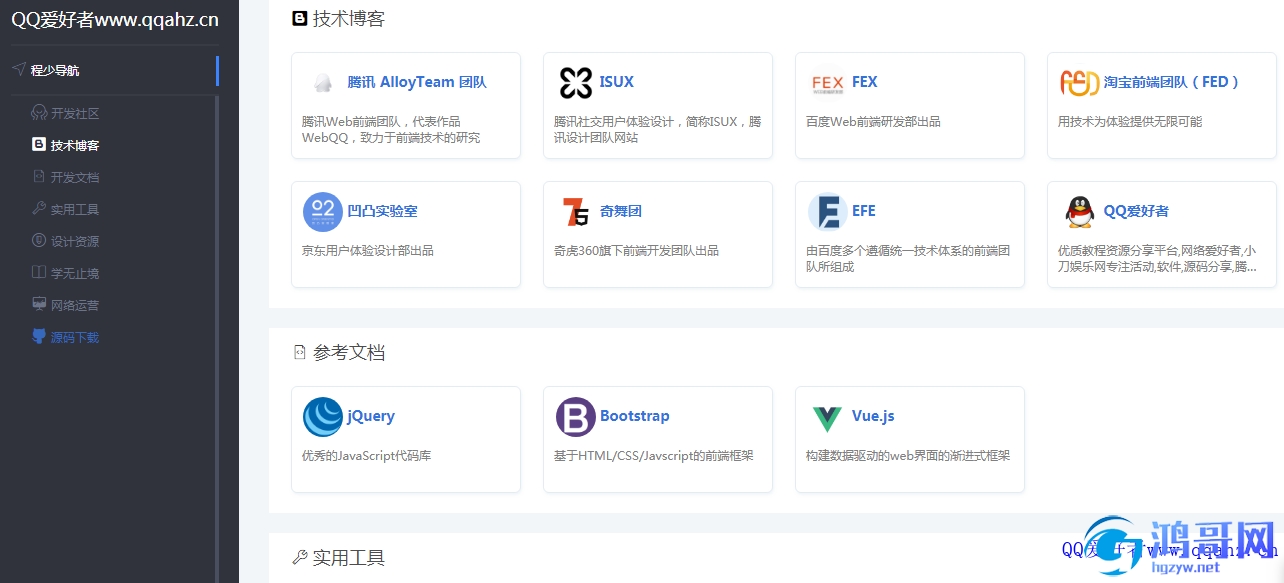Open the Vue.js title link

pos(873,416)
